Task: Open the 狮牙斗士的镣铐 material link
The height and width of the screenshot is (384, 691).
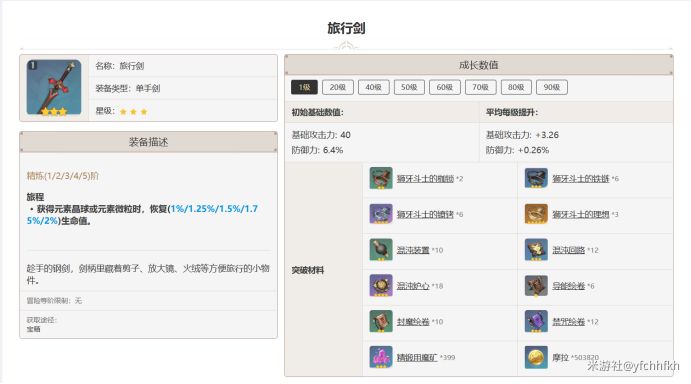Action: 425,214
